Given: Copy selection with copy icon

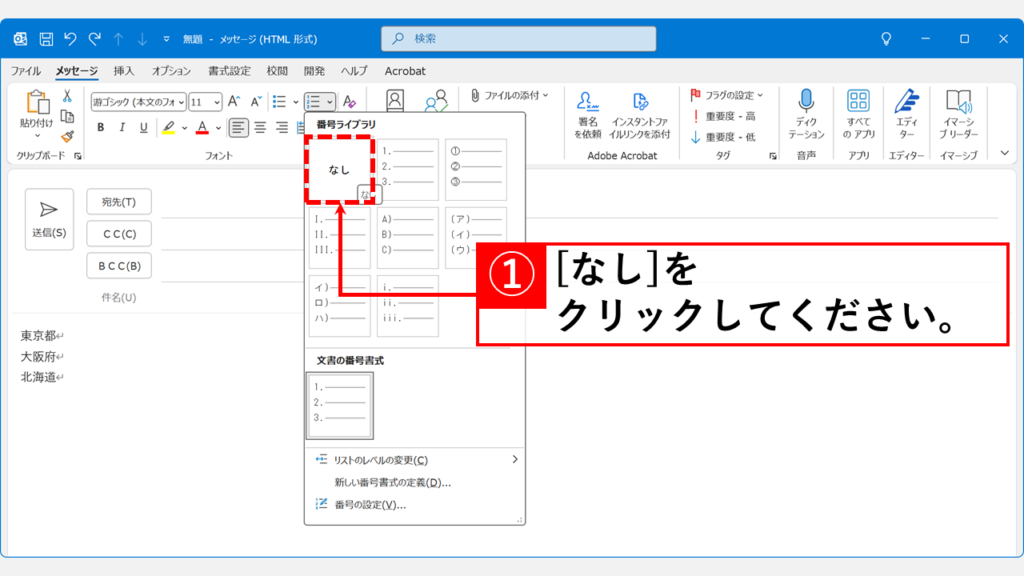Looking at the screenshot, I should (x=67, y=116).
